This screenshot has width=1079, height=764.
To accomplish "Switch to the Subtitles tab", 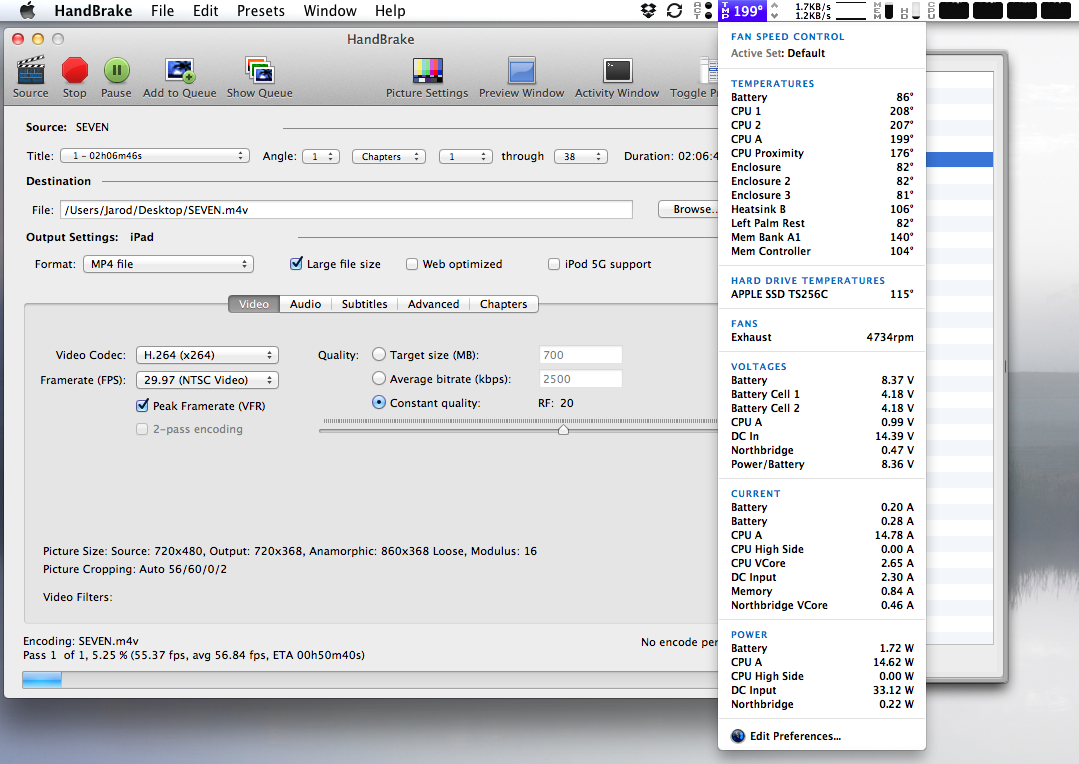I will pyautogui.click(x=364, y=304).
